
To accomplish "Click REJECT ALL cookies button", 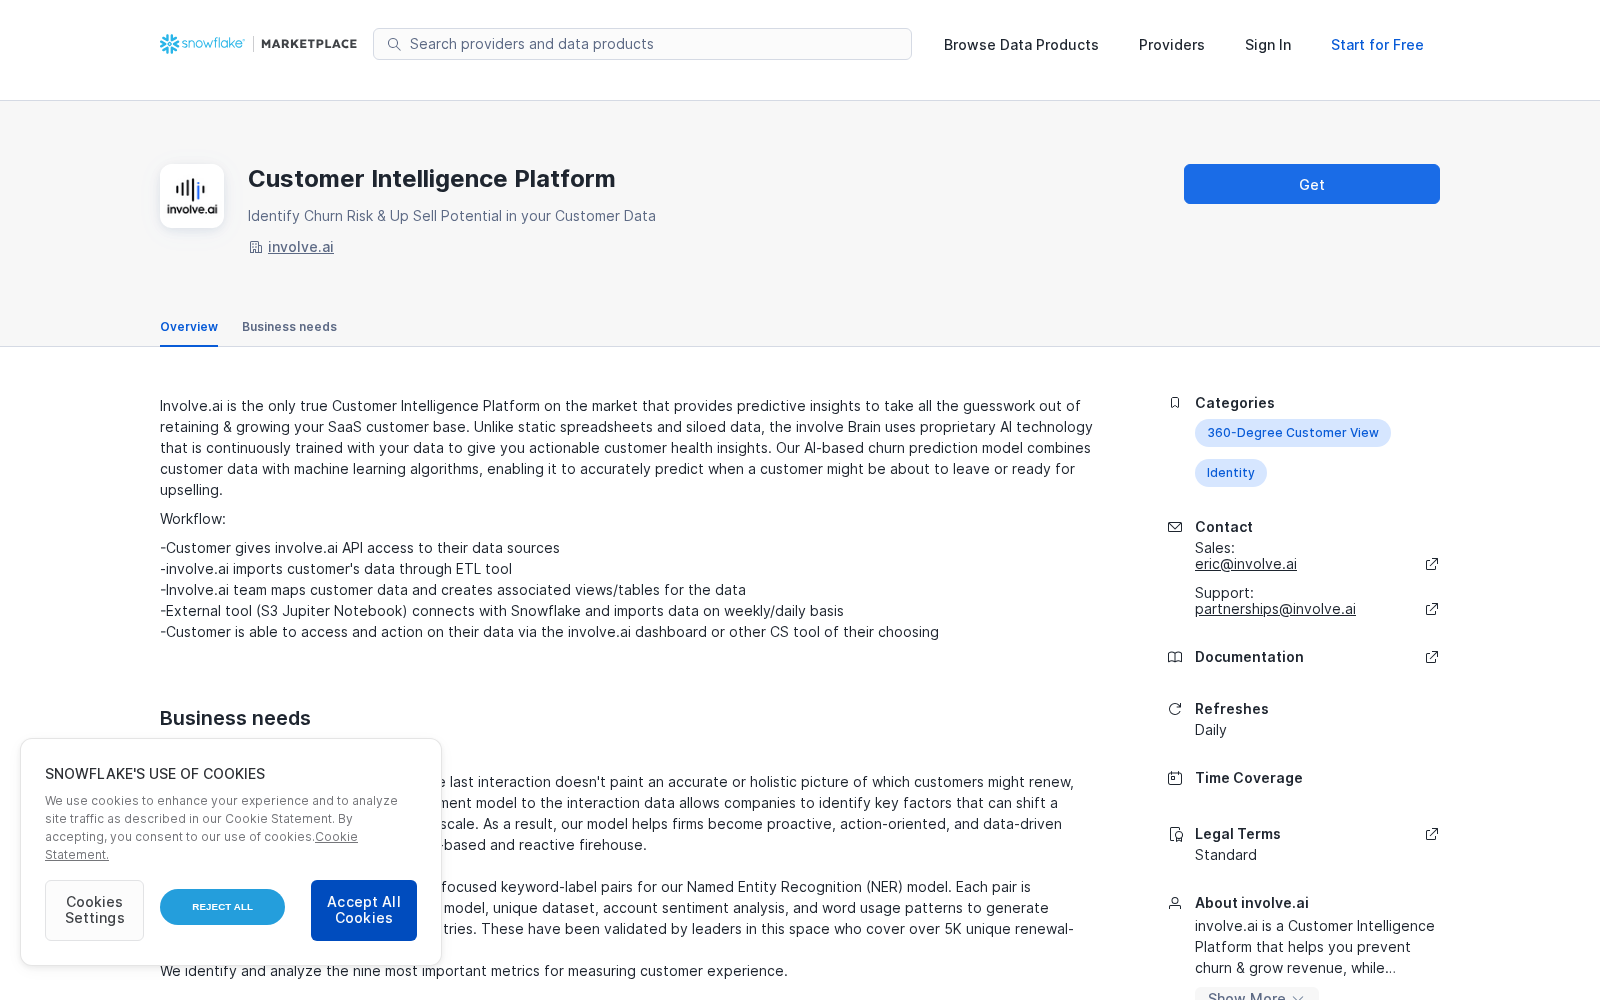I will (x=222, y=907).
